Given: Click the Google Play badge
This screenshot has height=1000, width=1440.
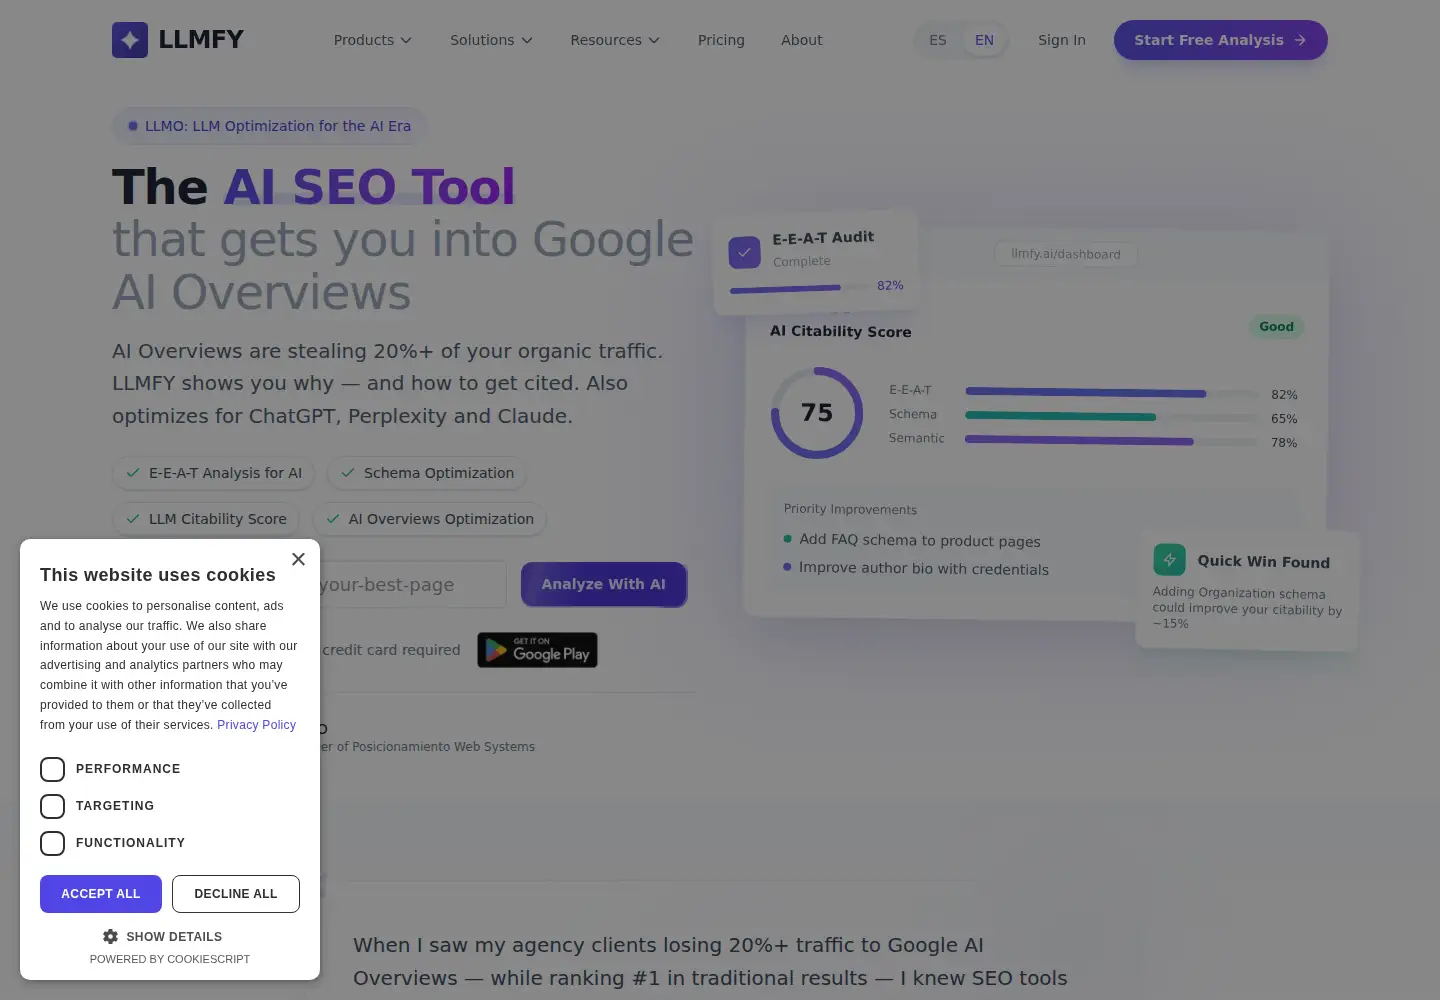Looking at the screenshot, I should click(537, 650).
